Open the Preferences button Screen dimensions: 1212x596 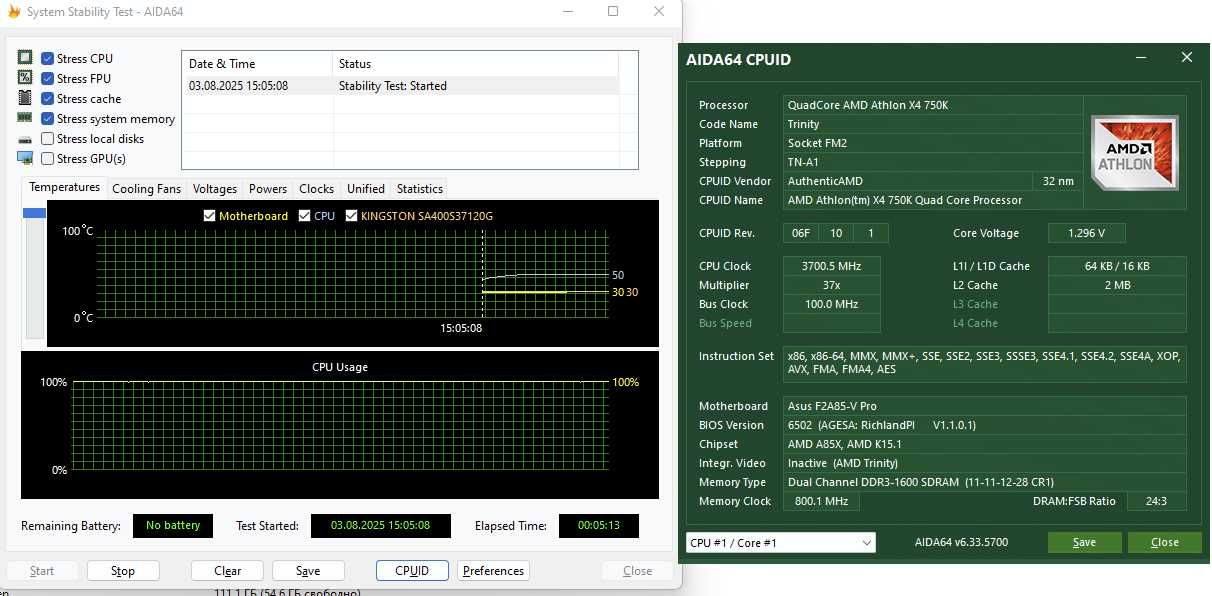[493, 571]
